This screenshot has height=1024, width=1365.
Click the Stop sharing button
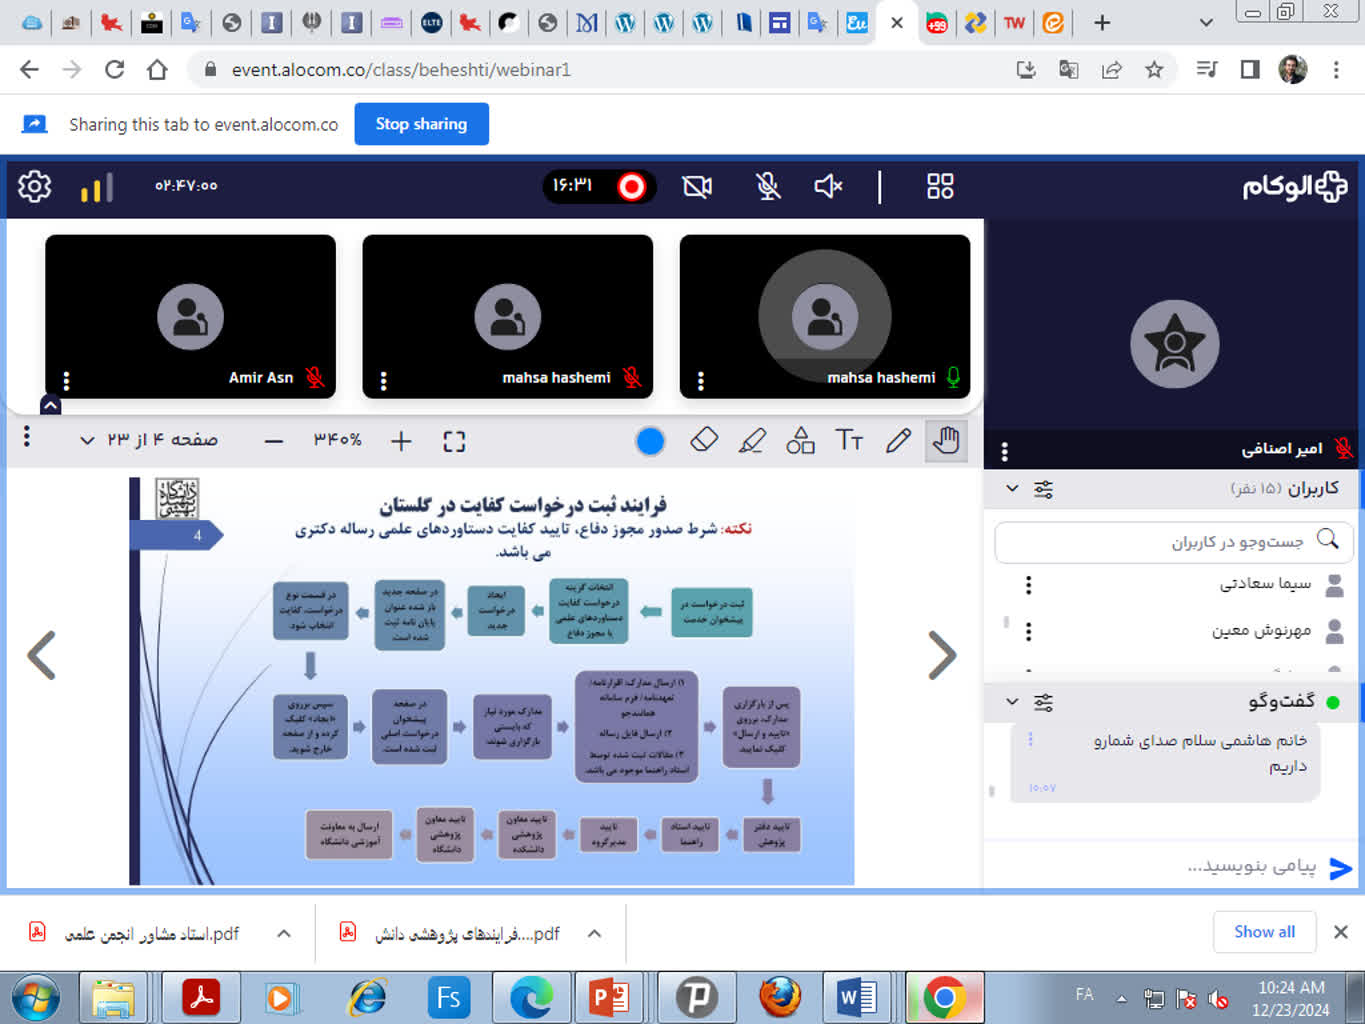point(421,124)
